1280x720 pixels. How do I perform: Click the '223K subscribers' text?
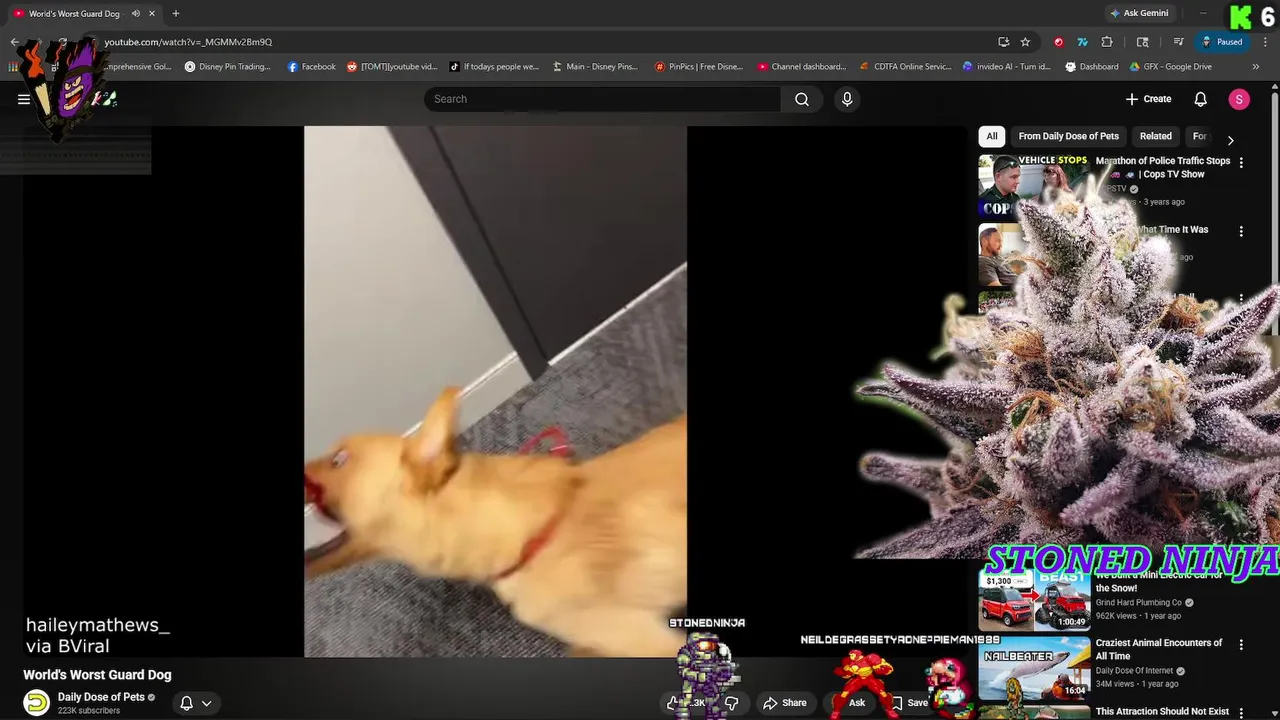89,711
